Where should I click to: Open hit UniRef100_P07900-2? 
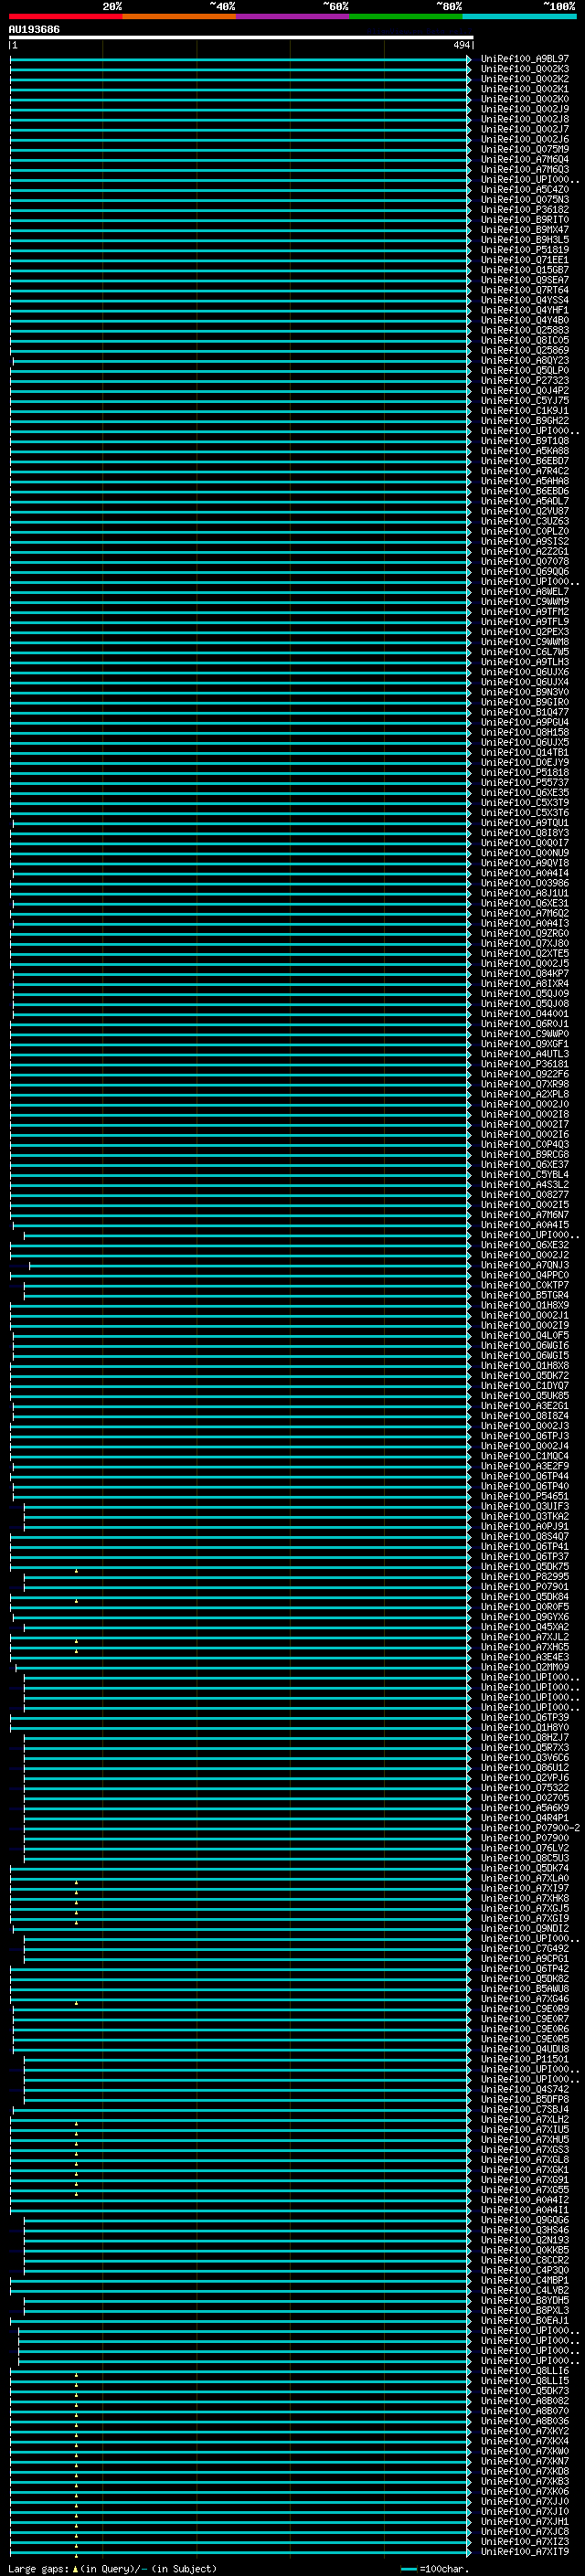tap(530, 1828)
